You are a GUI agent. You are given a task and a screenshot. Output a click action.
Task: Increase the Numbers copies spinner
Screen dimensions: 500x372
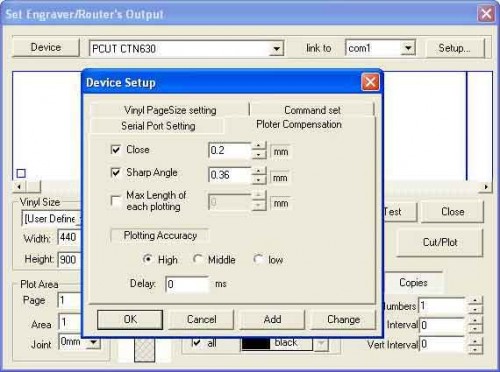pyautogui.click(x=475, y=301)
